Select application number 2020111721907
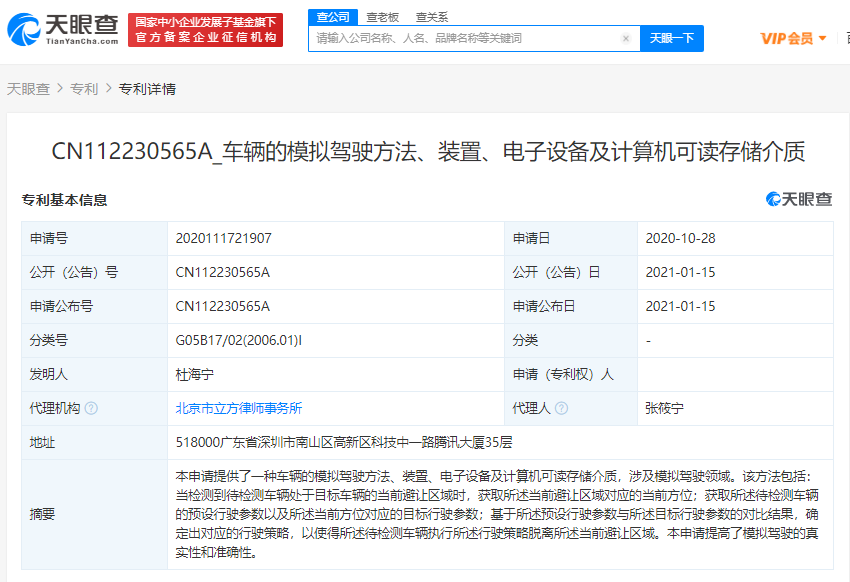Screen dimensions: 850x582 tap(223, 238)
